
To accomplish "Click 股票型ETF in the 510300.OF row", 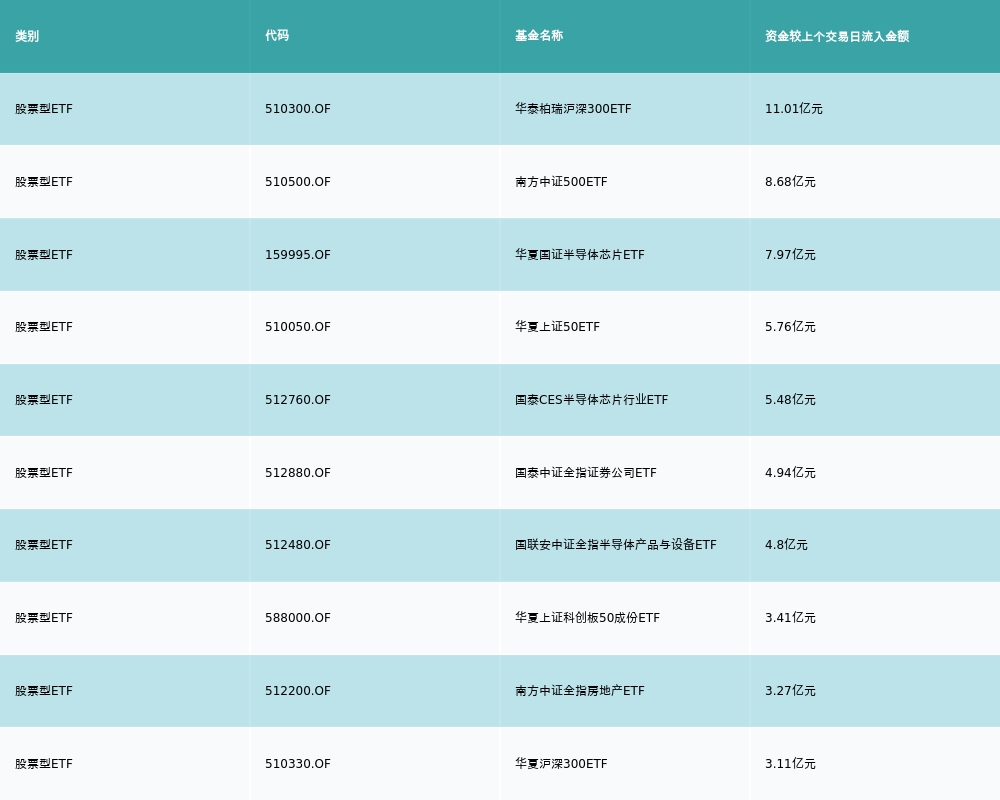I will coord(44,109).
